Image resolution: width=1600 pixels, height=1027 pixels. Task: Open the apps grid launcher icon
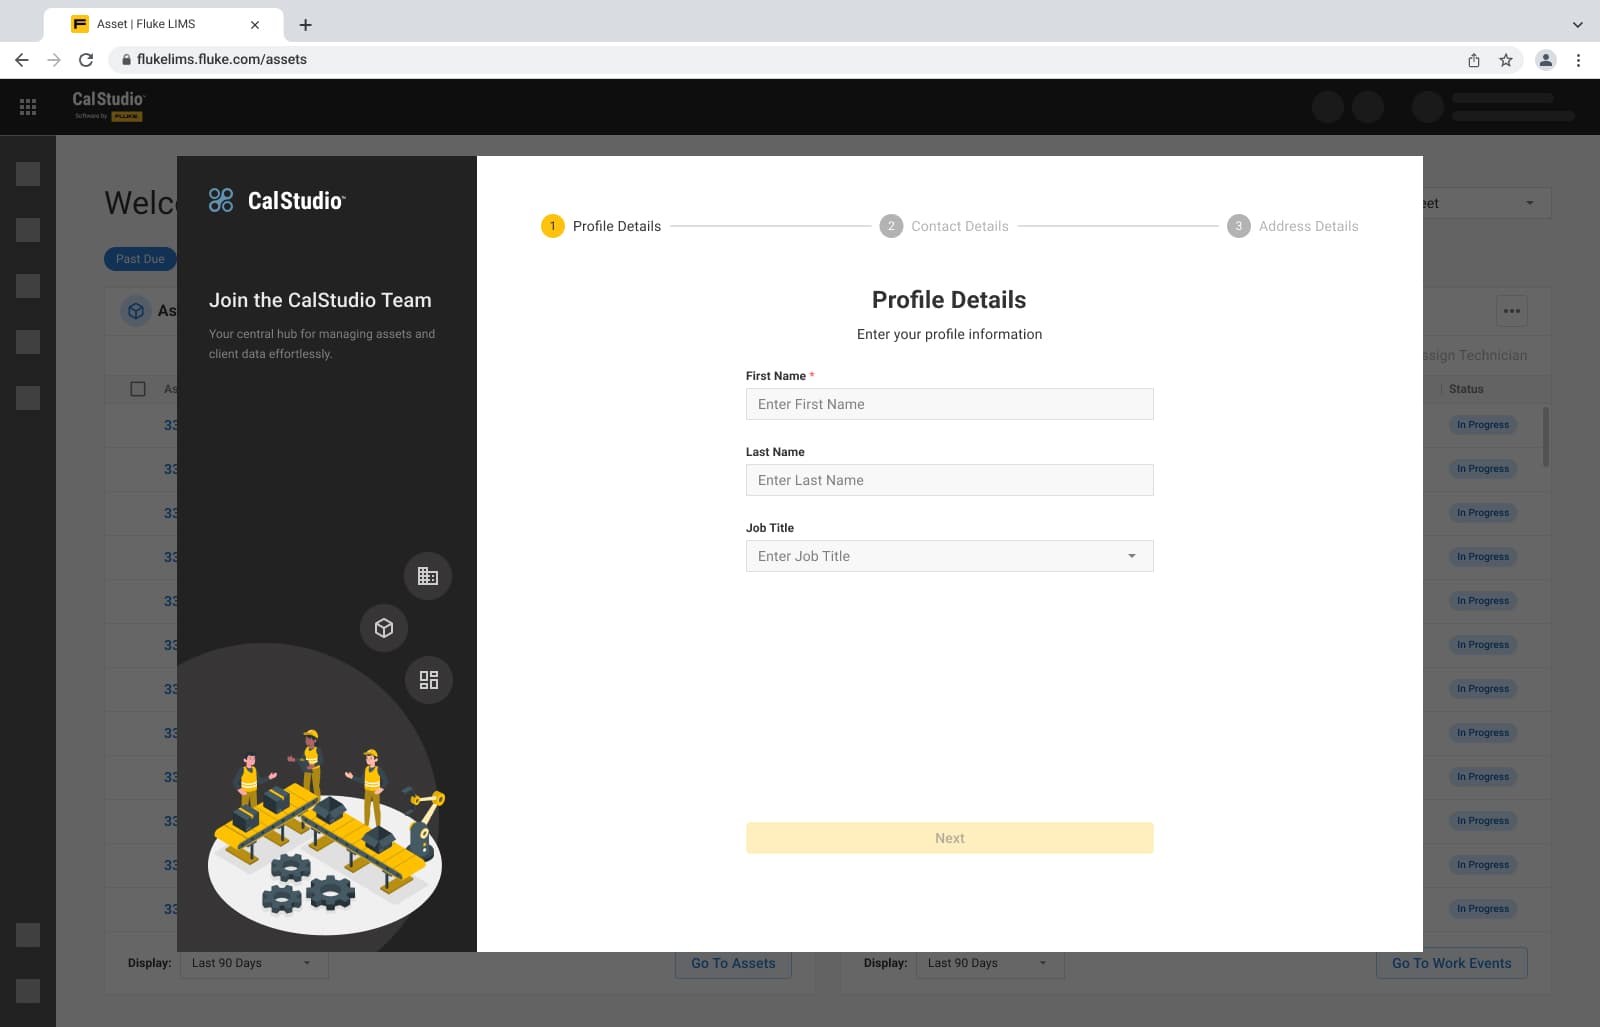pos(28,107)
